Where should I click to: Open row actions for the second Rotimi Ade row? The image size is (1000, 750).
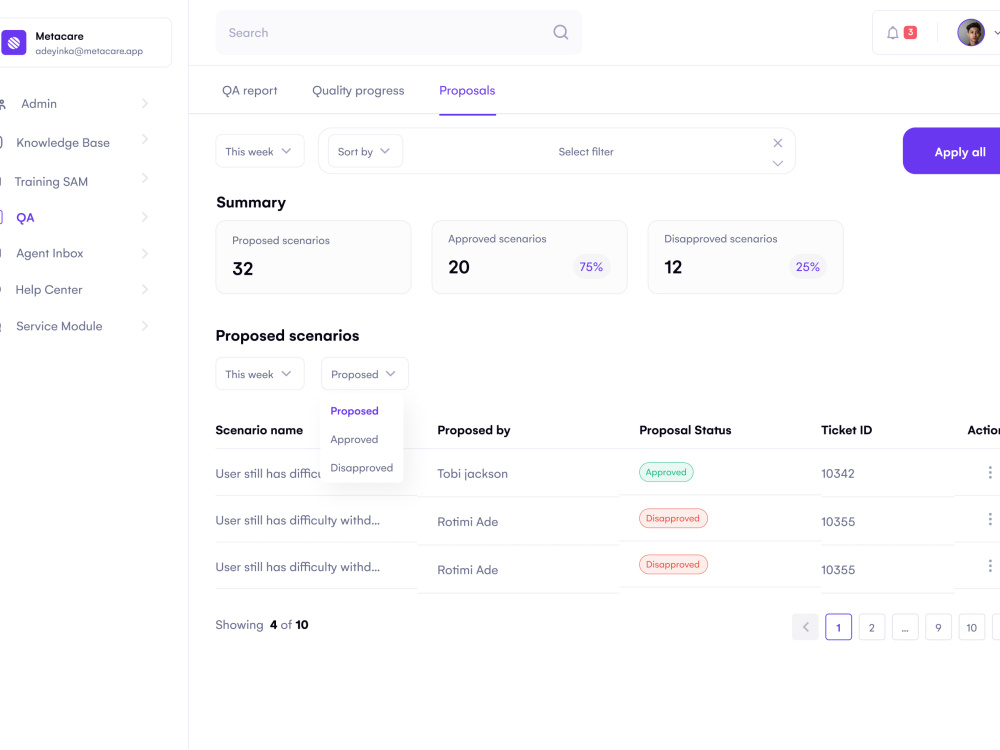(x=990, y=519)
